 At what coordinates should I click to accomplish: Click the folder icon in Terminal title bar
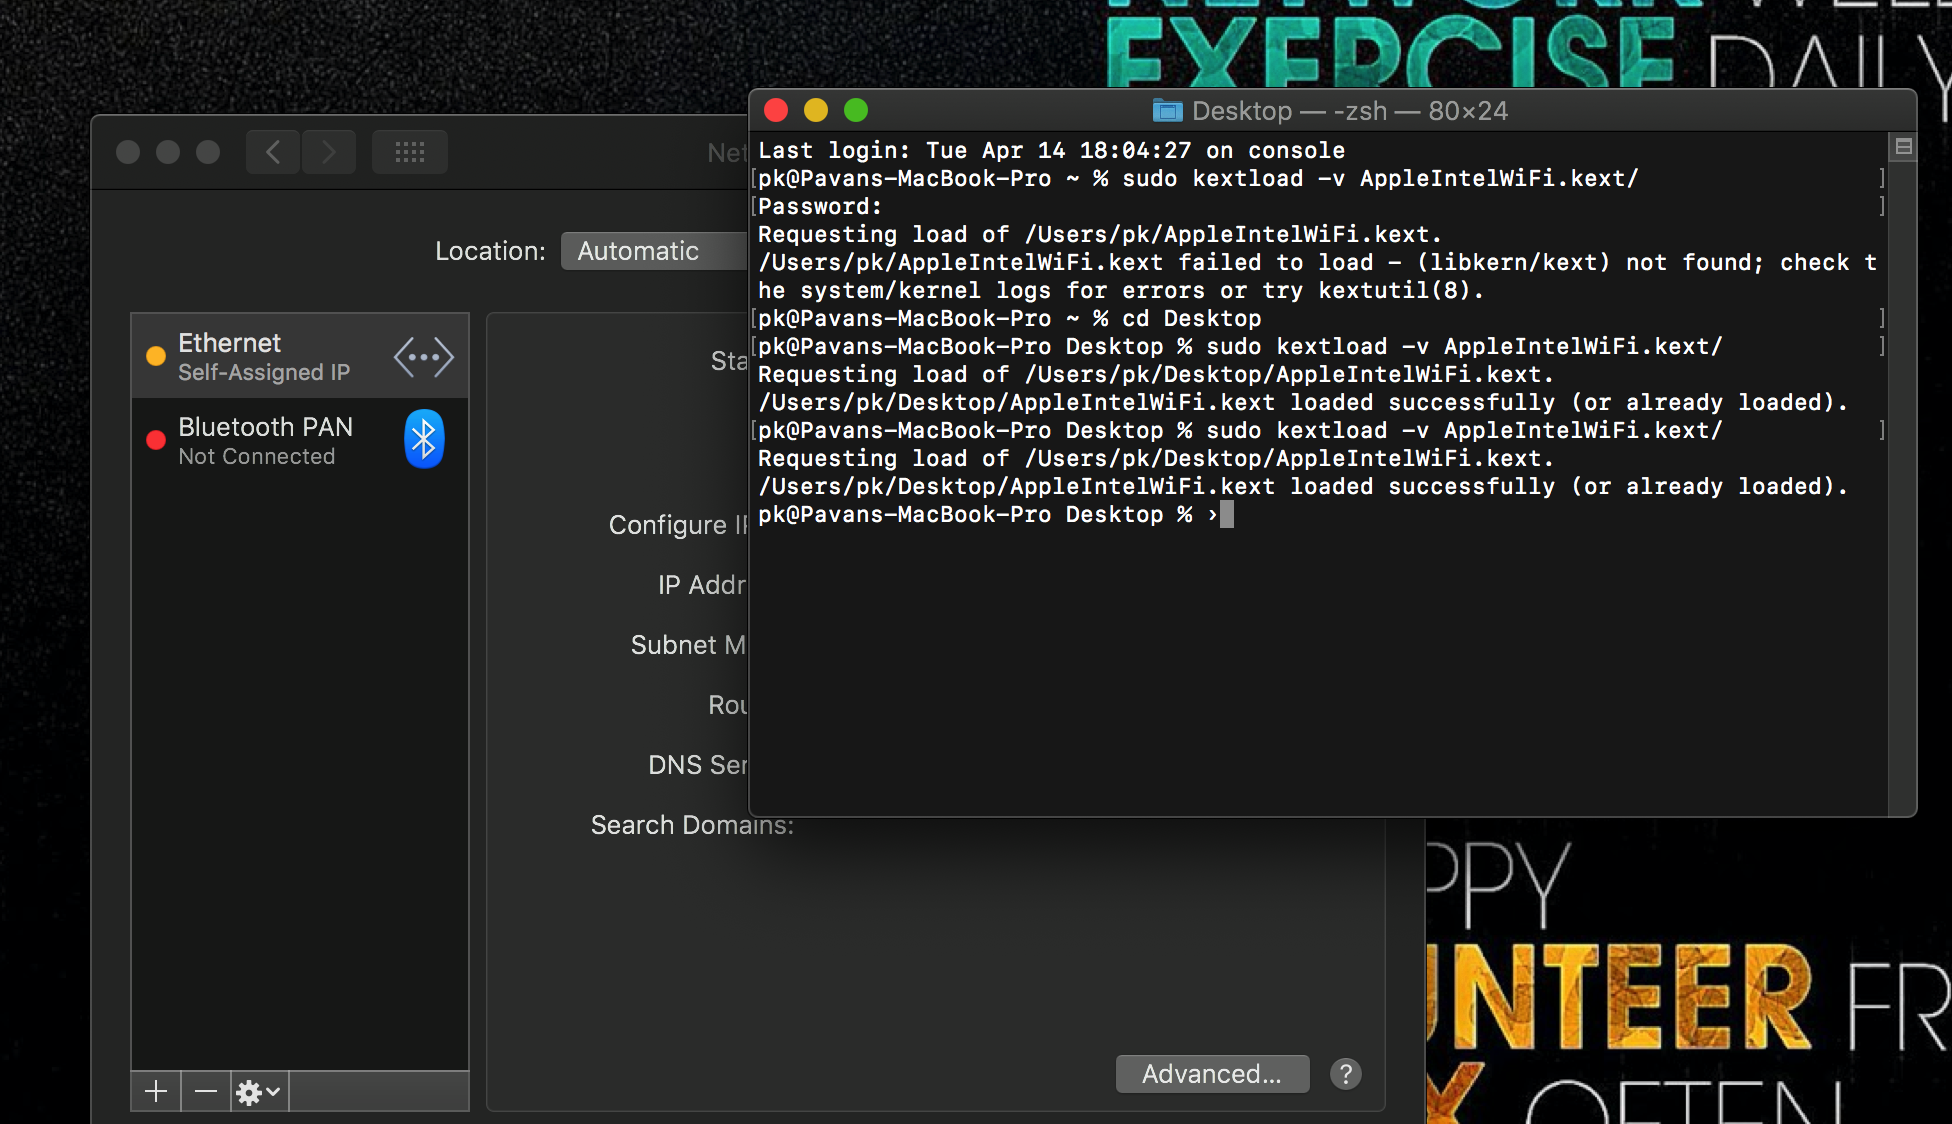pyautogui.click(x=1167, y=110)
